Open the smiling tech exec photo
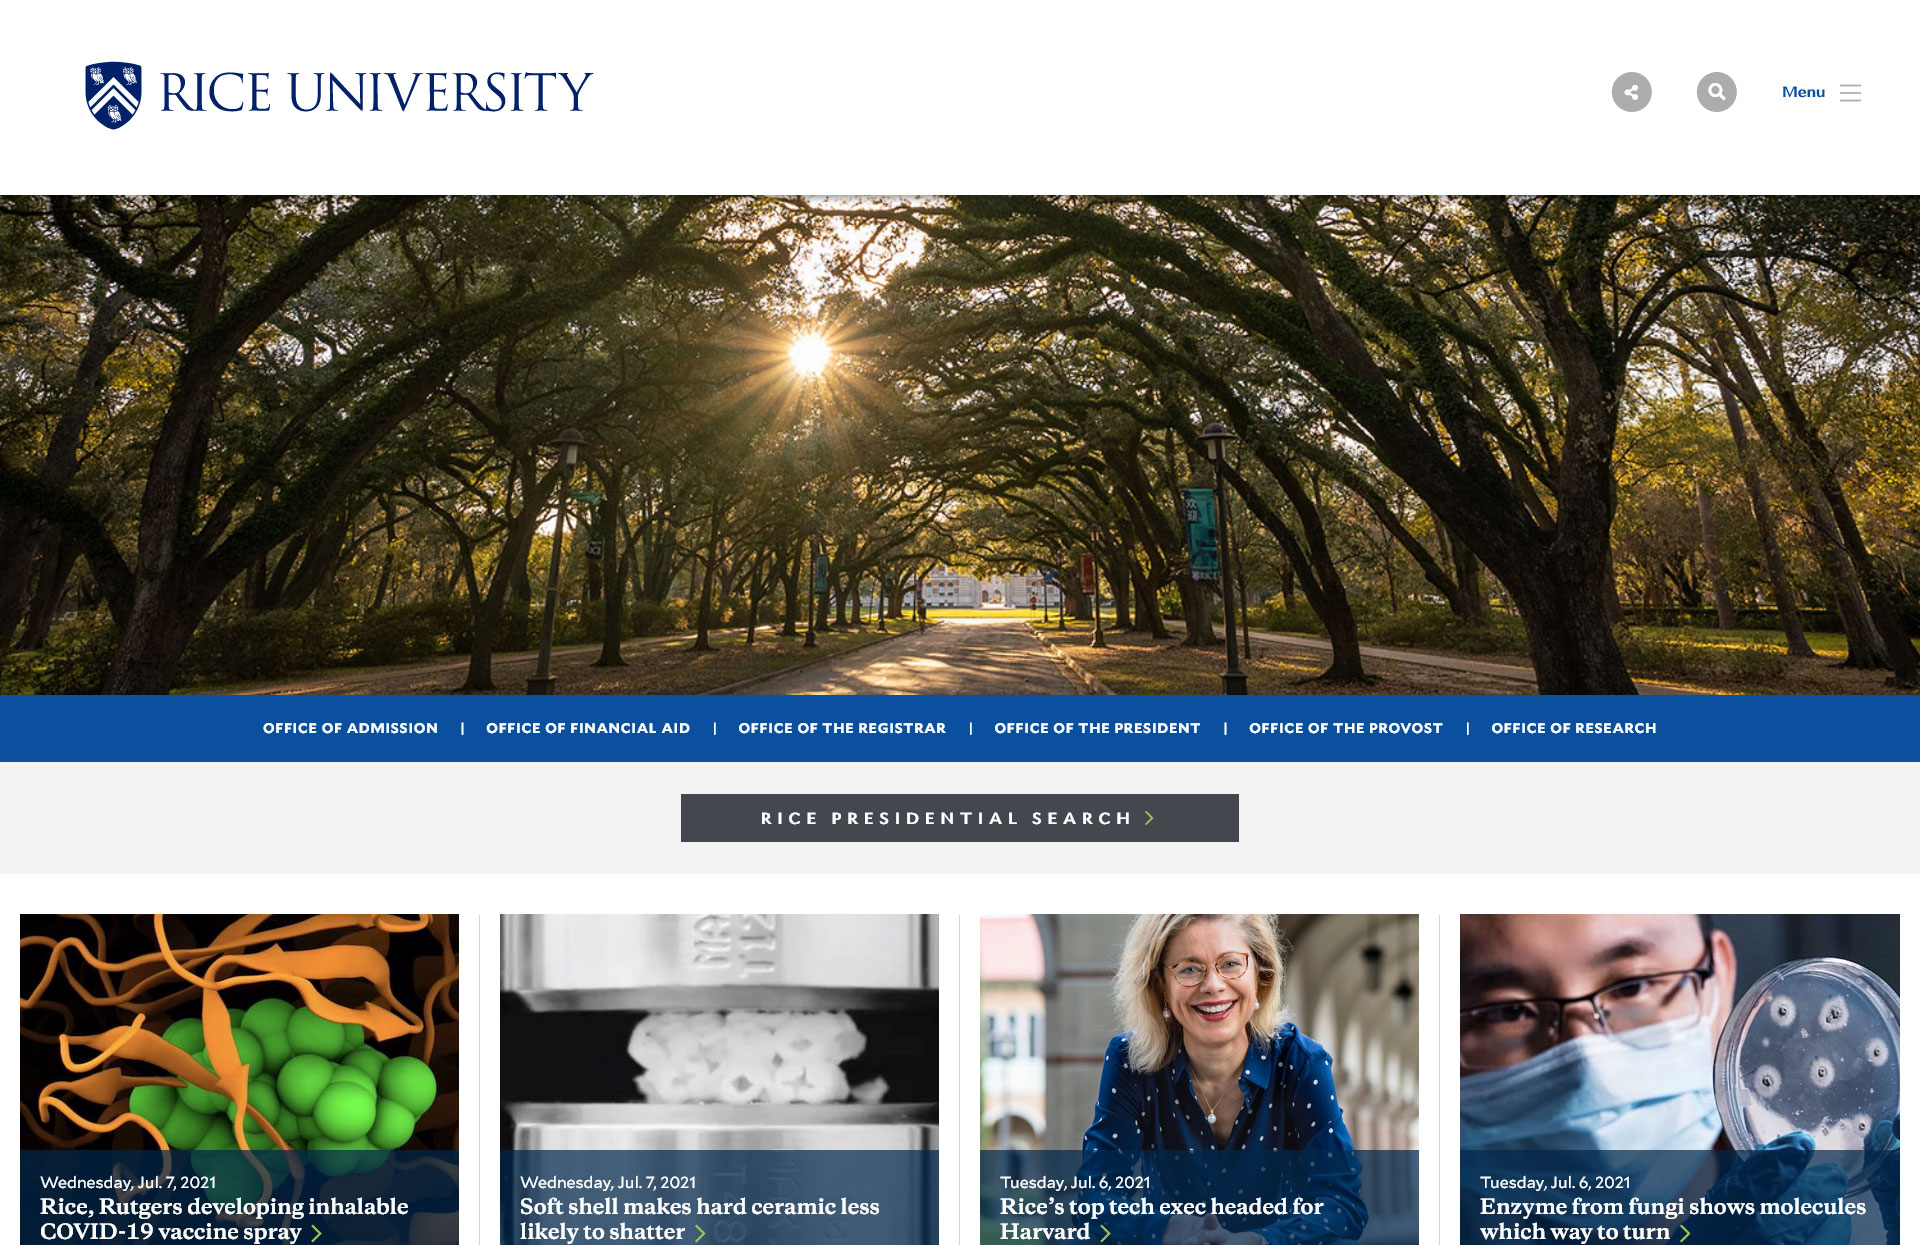This screenshot has height=1245, width=1920. (x=1199, y=1031)
